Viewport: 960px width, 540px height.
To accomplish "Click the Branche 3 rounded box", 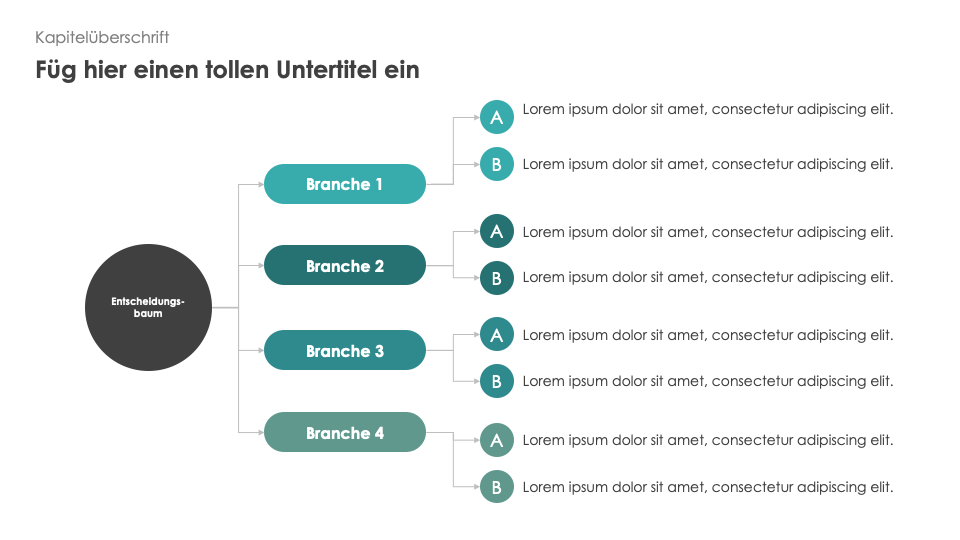I will (x=345, y=350).
